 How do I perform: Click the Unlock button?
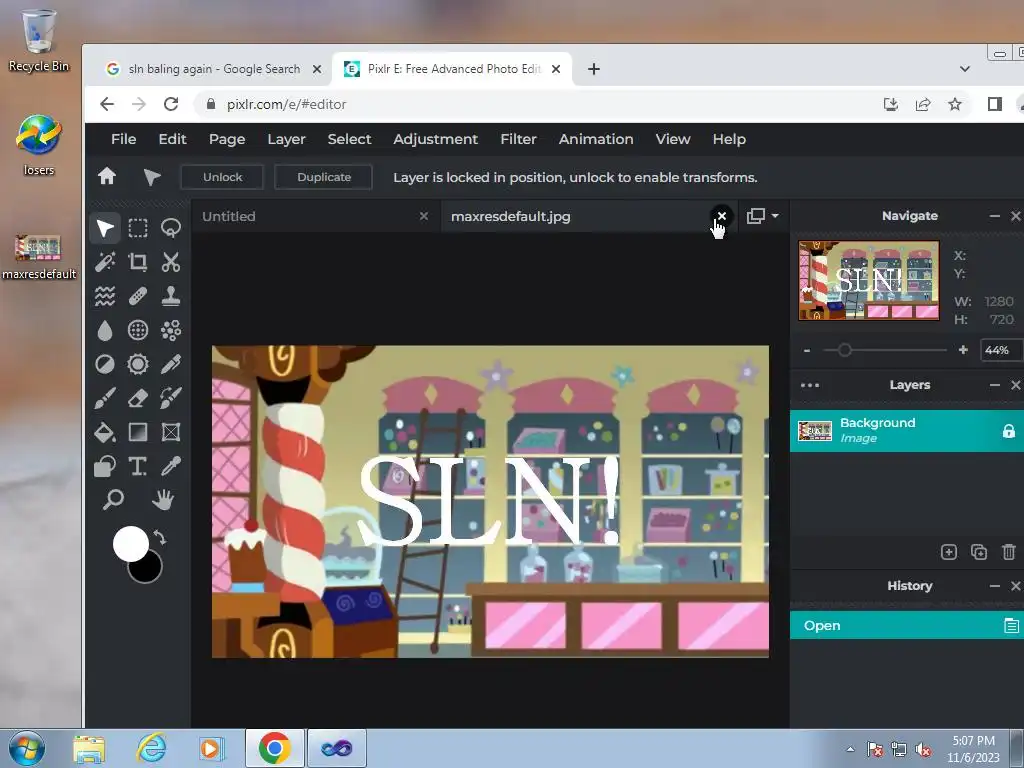[x=222, y=177]
